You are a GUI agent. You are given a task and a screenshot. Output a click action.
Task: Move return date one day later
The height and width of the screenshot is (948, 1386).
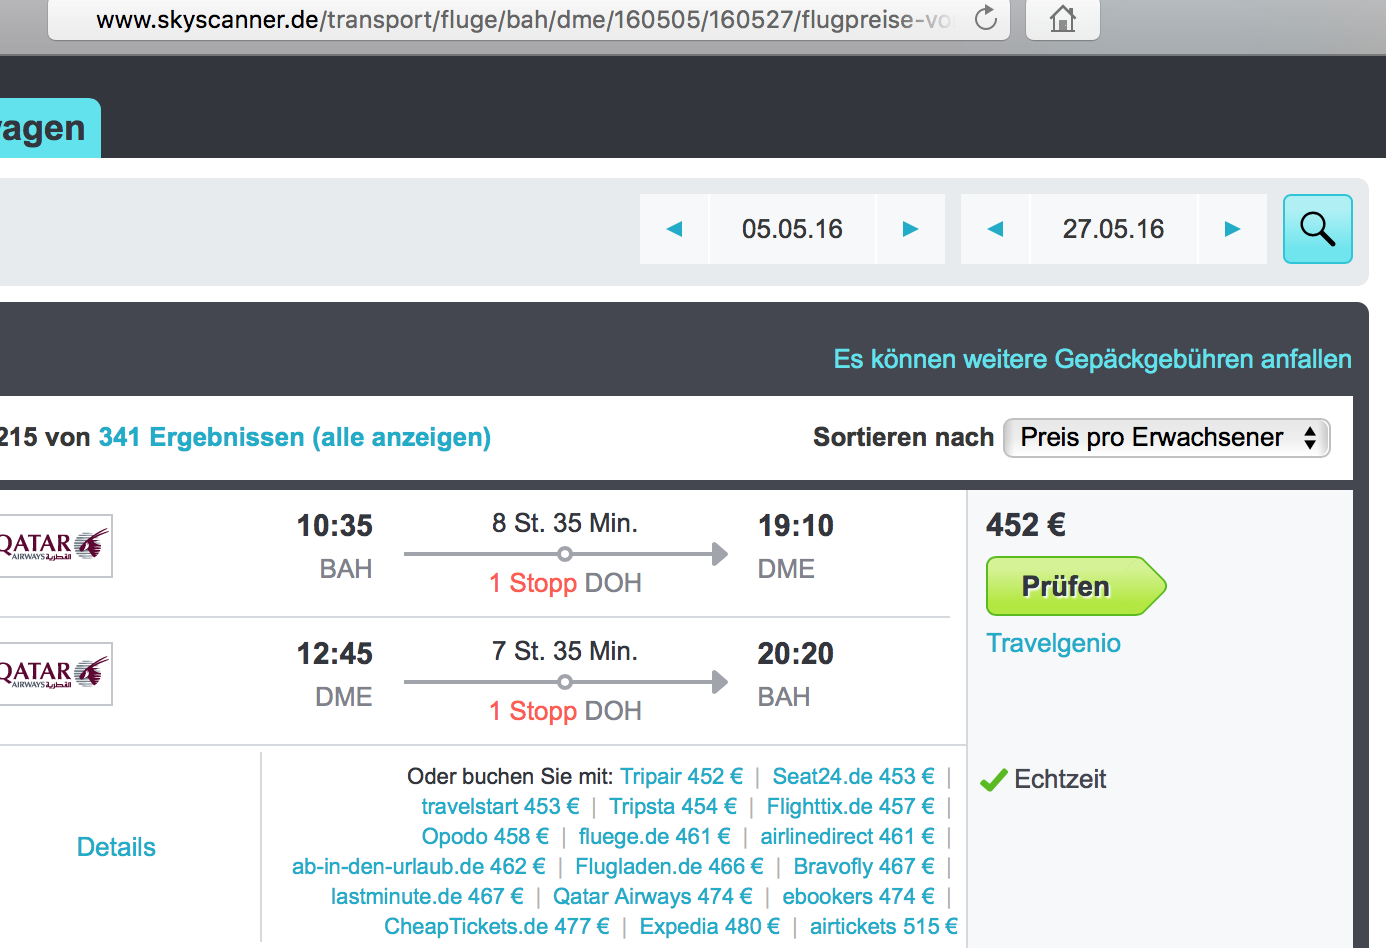coord(1232,229)
